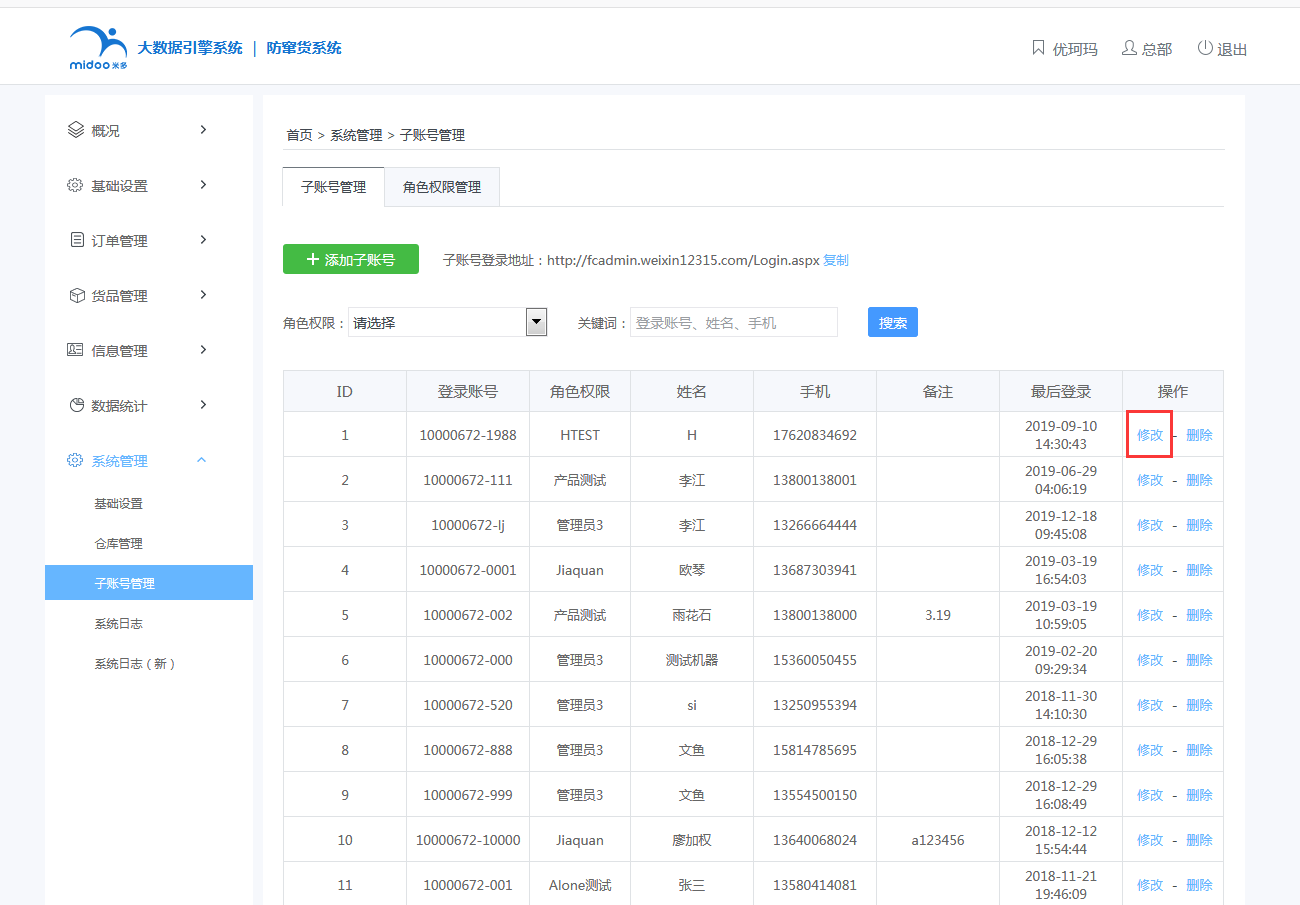This screenshot has width=1300, height=905.
Task: Click 修改 for account 10000672-1988
Action: coord(1150,435)
